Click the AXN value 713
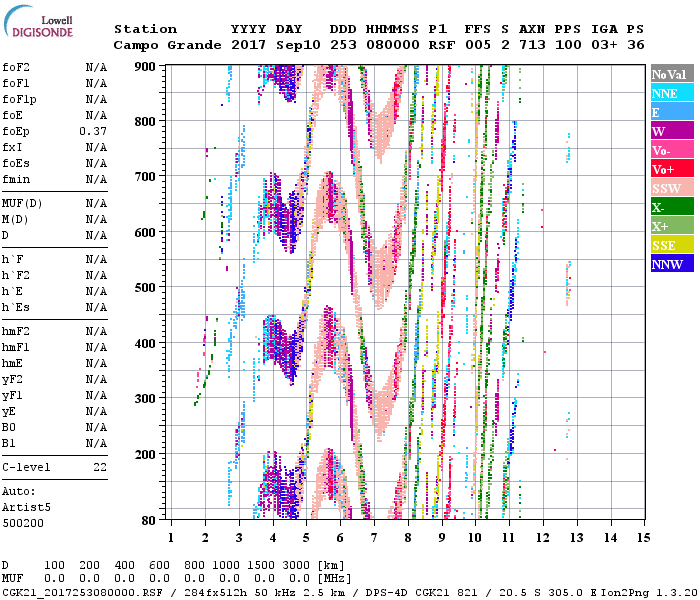The image size is (700, 600). tap(532, 45)
